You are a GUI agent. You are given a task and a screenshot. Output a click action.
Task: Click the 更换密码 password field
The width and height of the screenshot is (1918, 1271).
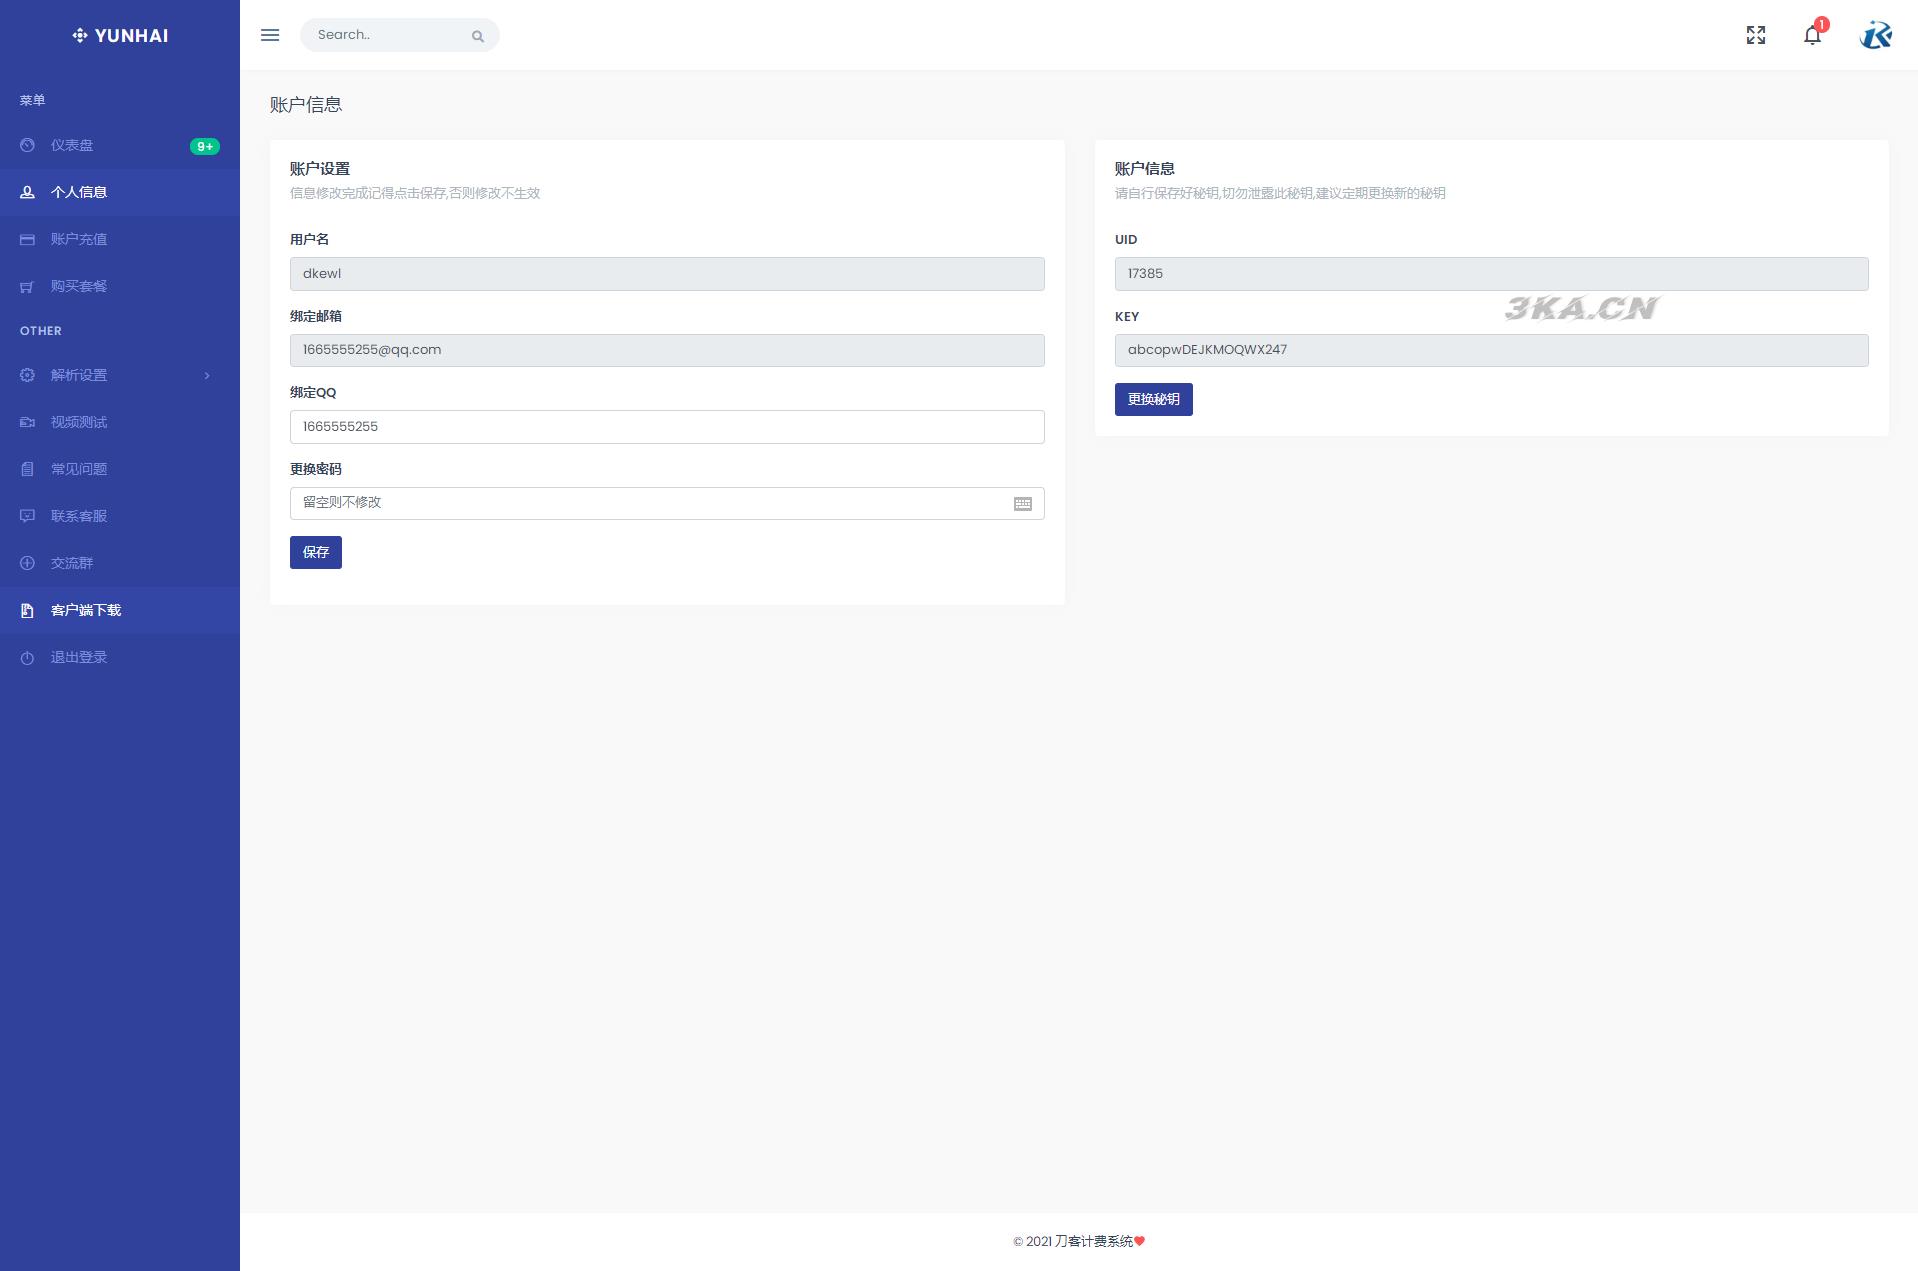(x=650, y=503)
